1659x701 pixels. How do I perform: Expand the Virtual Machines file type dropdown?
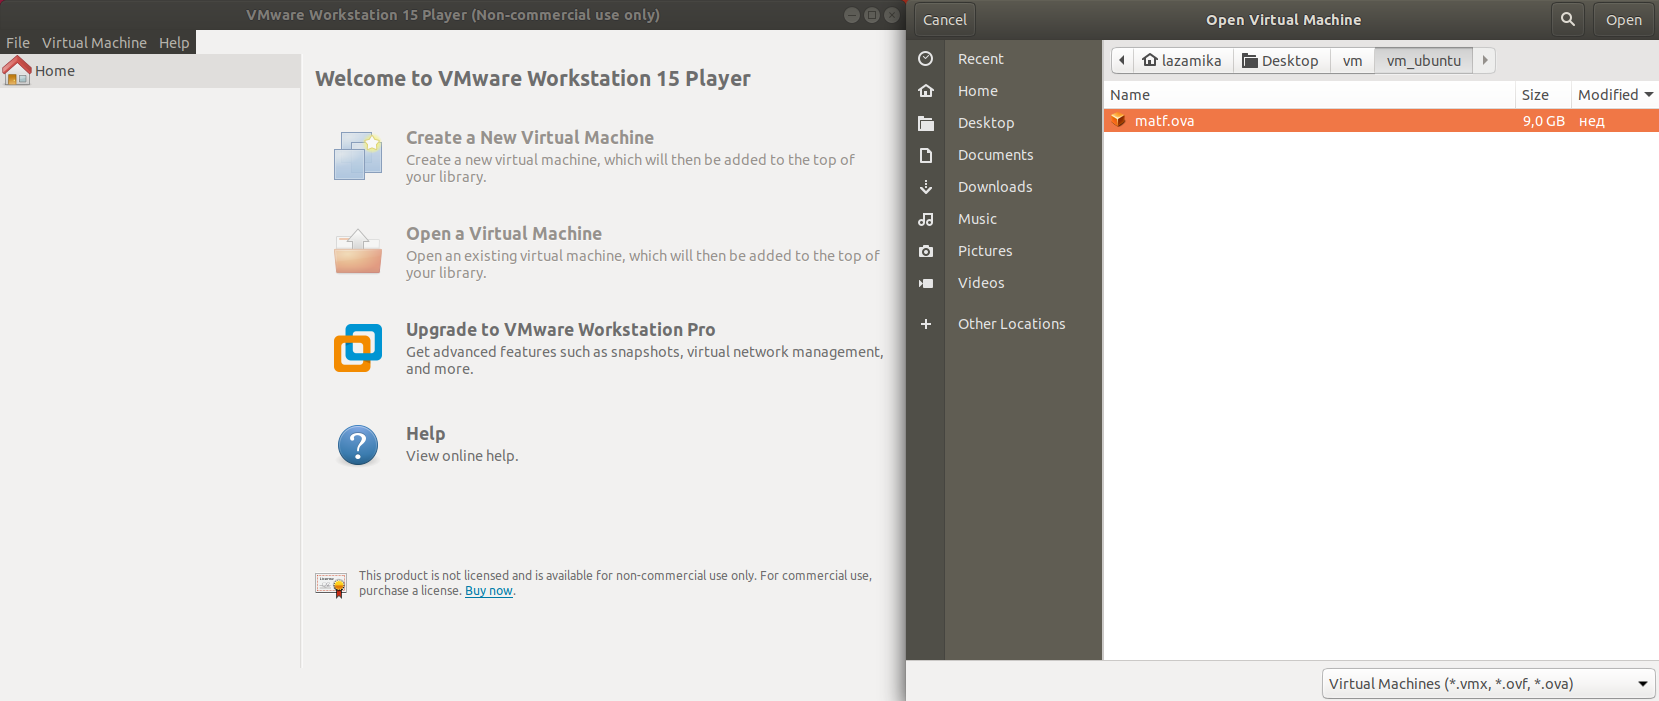click(1488, 684)
